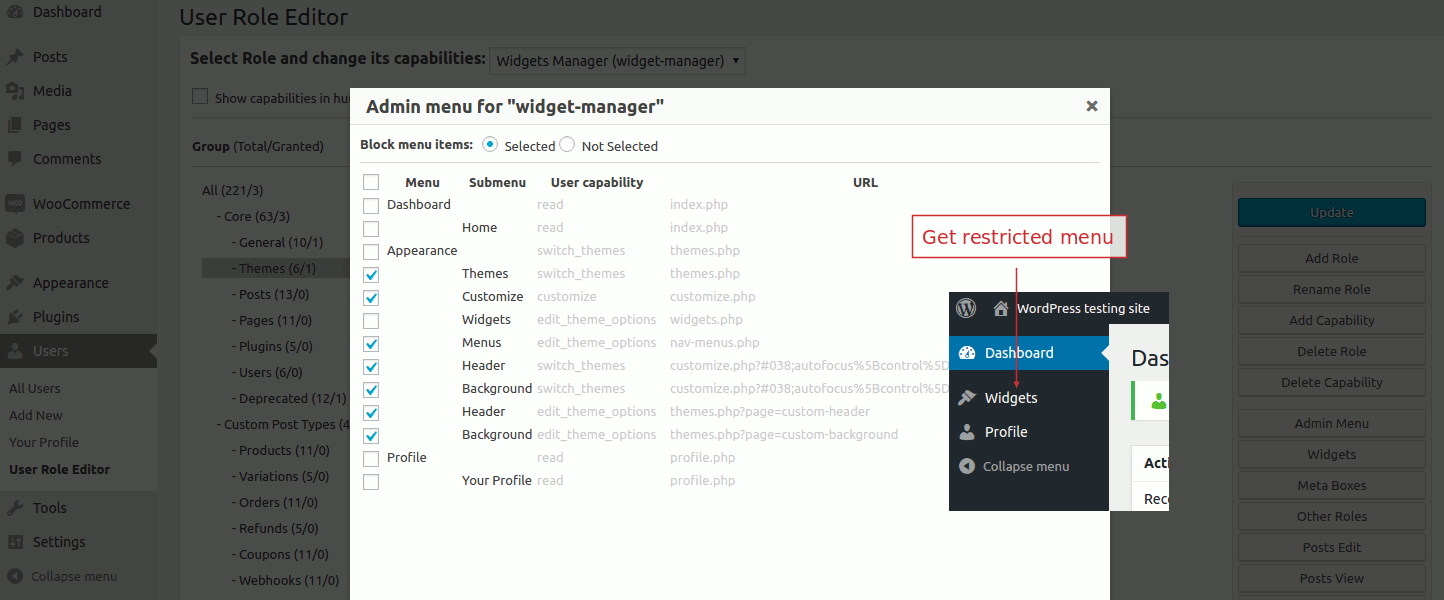1444x600 pixels.
Task: Open Your Profile item in Users submenu
Action: click(x=44, y=442)
